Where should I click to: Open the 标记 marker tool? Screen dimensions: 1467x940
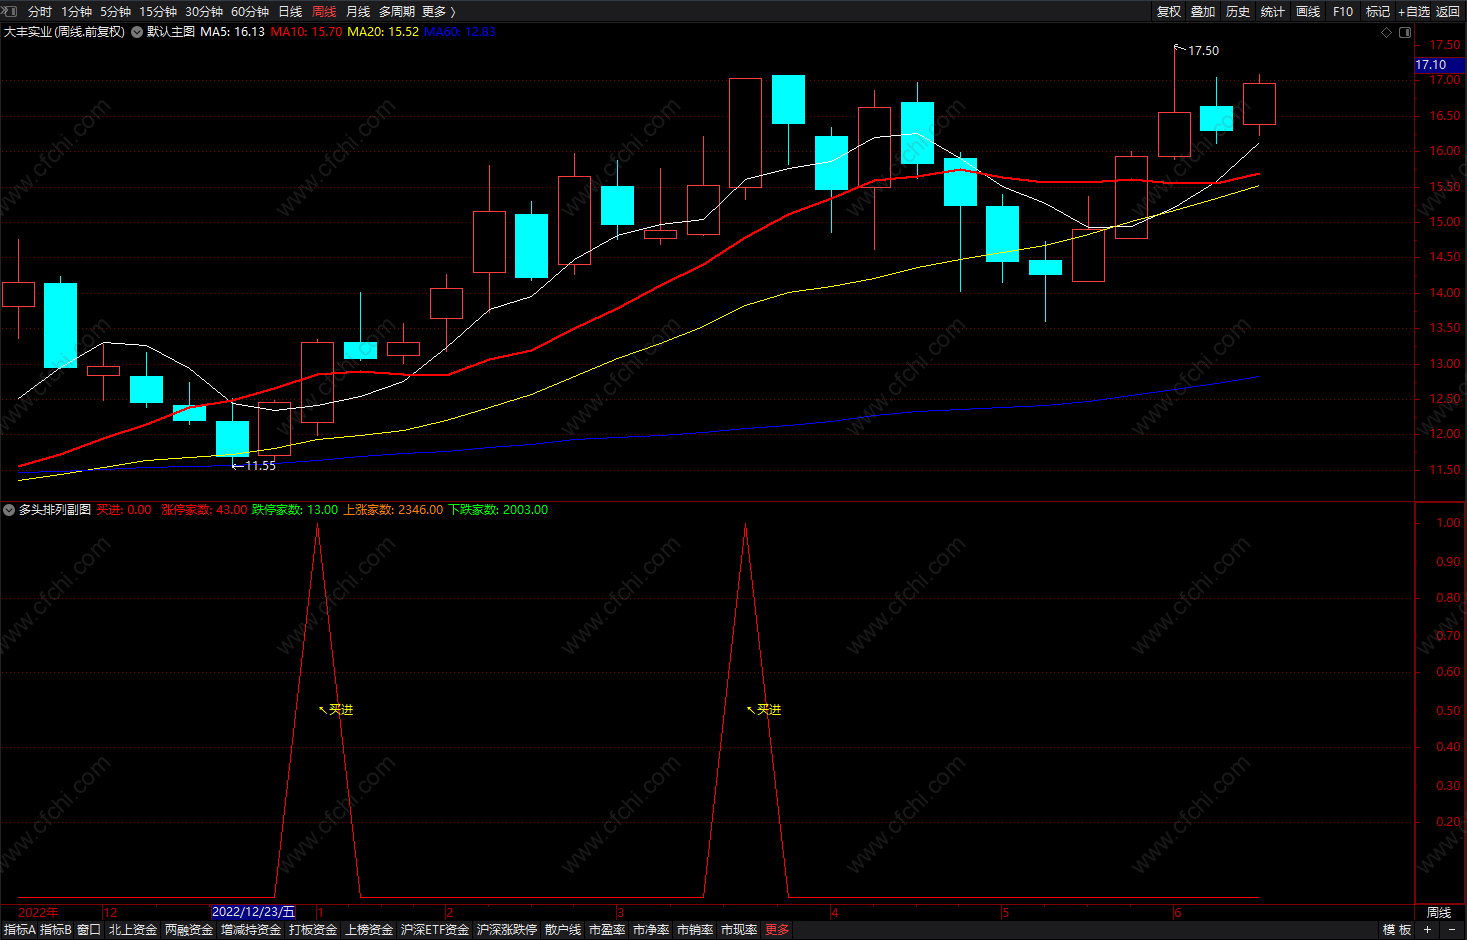tap(1378, 12)
